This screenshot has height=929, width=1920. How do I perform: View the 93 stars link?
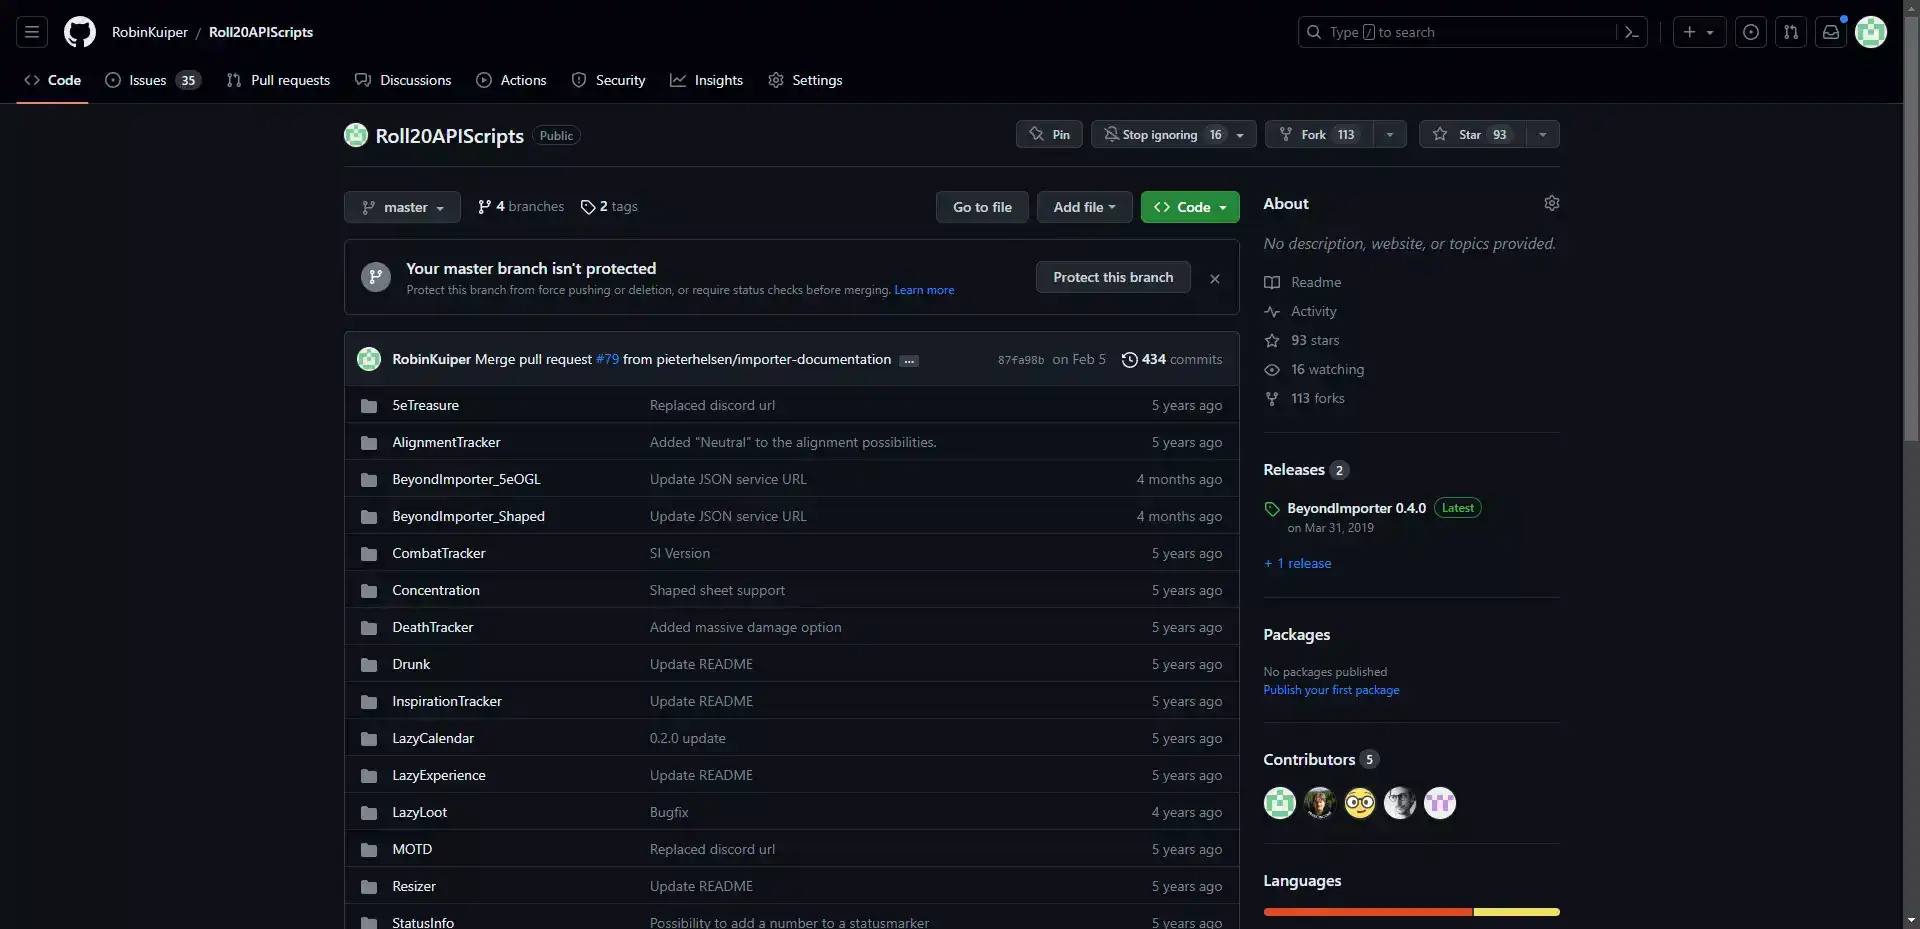(1301, 340)
